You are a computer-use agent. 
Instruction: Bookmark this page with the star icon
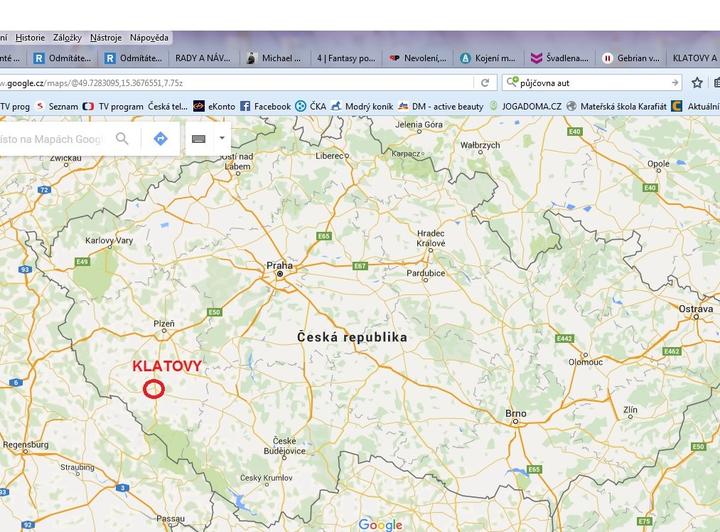697,83
